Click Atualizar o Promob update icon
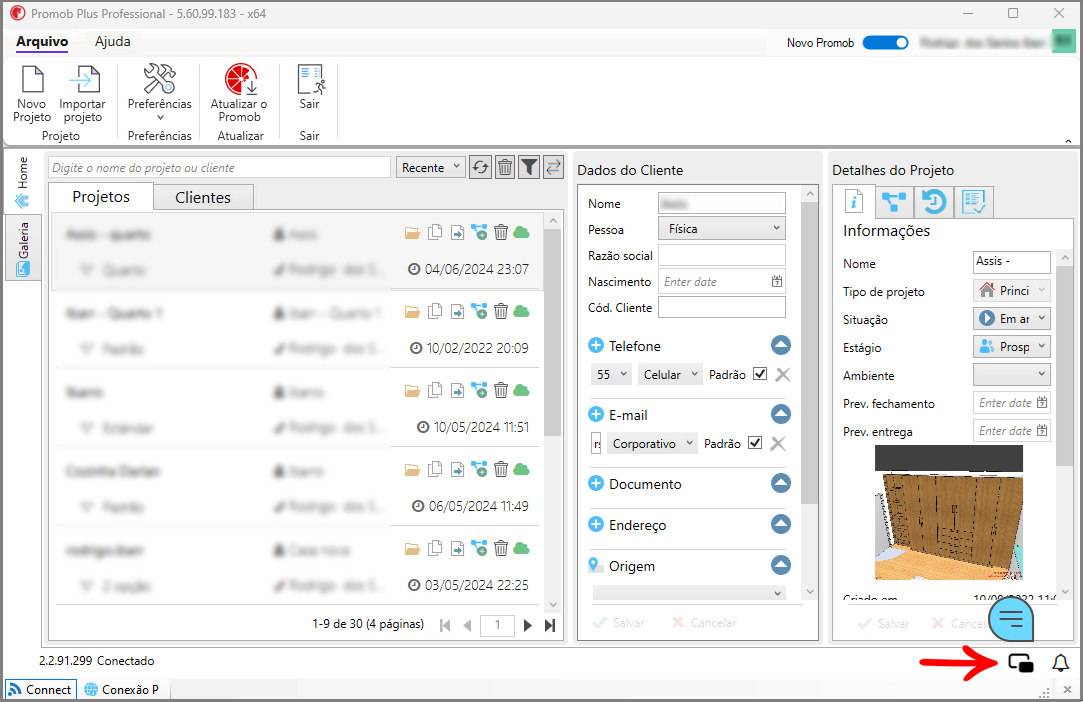 pyautogui.click(x=240, y=93)
